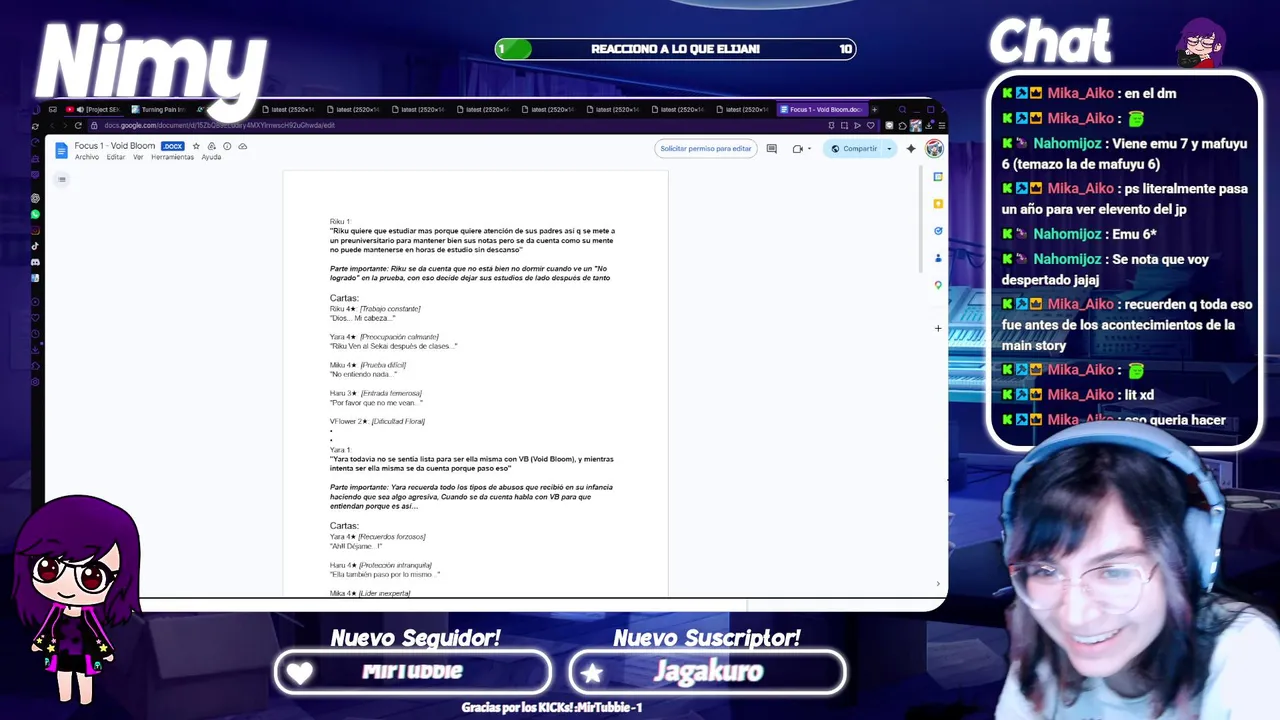The width and height of the screenshot is (1280, 720).
Task: Expand the Compartir dropdown arrow
Action: [x=889, y=149]
